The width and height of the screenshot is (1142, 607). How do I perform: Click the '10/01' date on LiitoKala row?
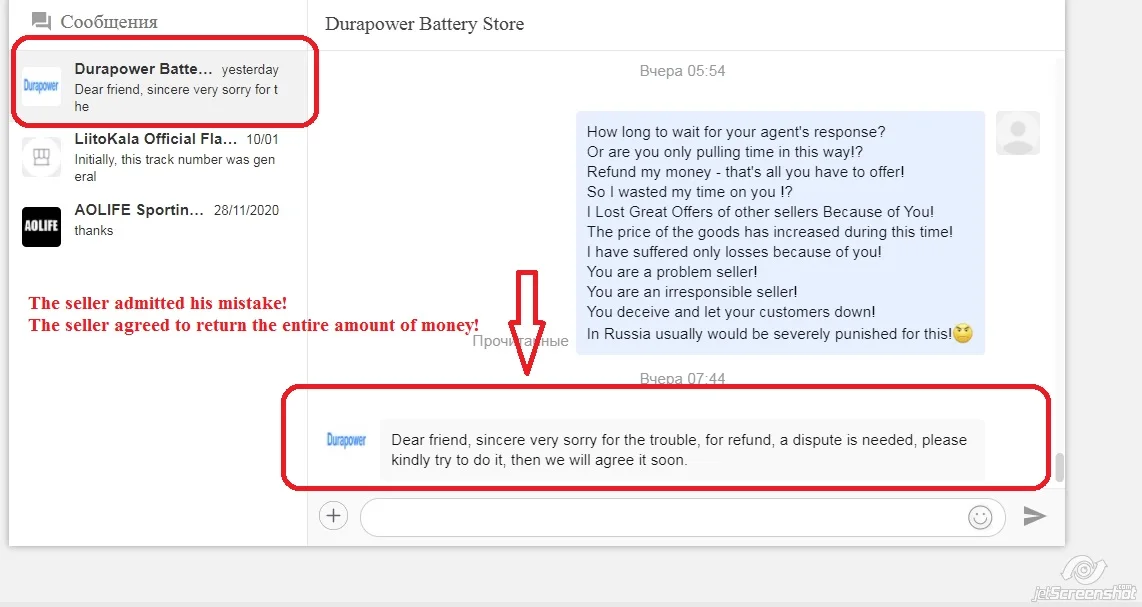tap(262, 139)
